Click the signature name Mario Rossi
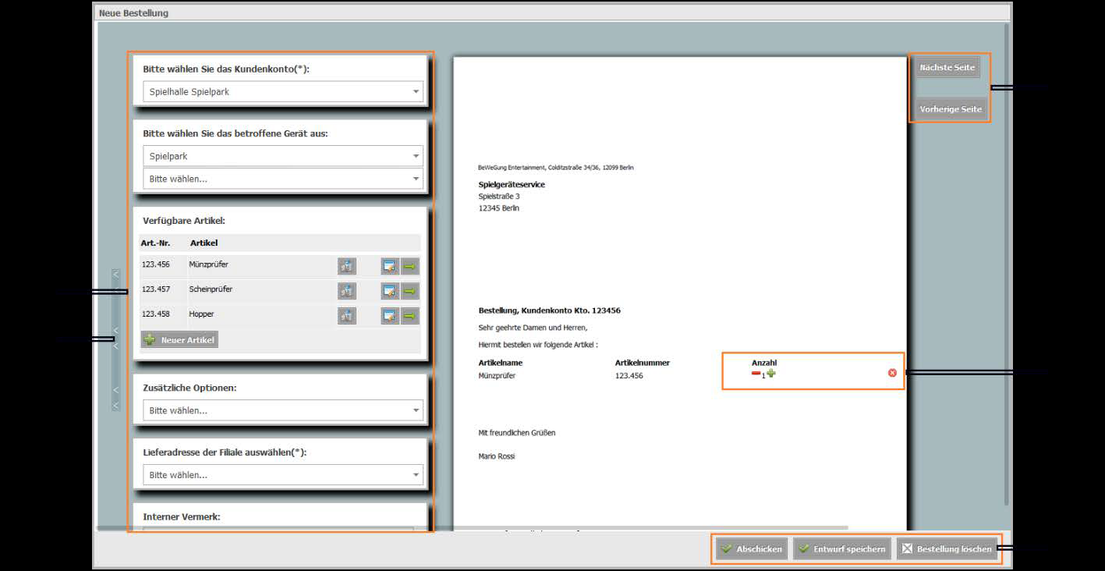 tap(497, 456)
